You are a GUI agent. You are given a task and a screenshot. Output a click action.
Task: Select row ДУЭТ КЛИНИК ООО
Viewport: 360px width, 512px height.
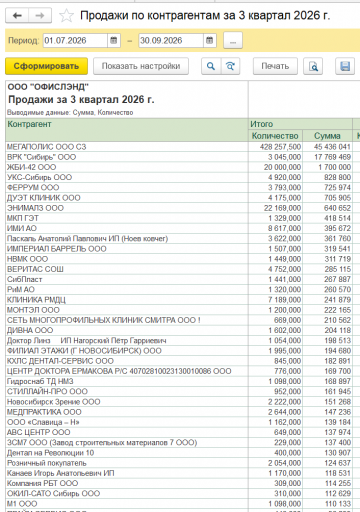(127, 198)
